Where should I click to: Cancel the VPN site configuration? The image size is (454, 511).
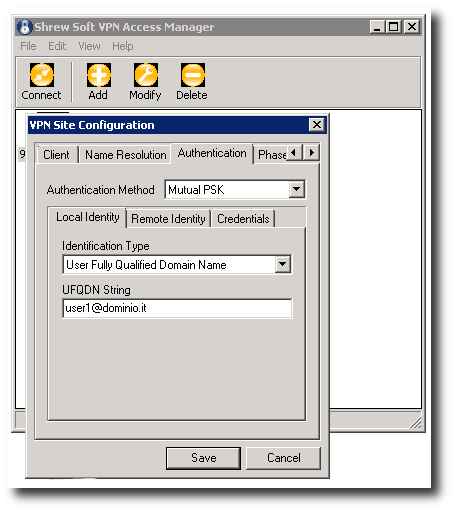tap(283, 458)
